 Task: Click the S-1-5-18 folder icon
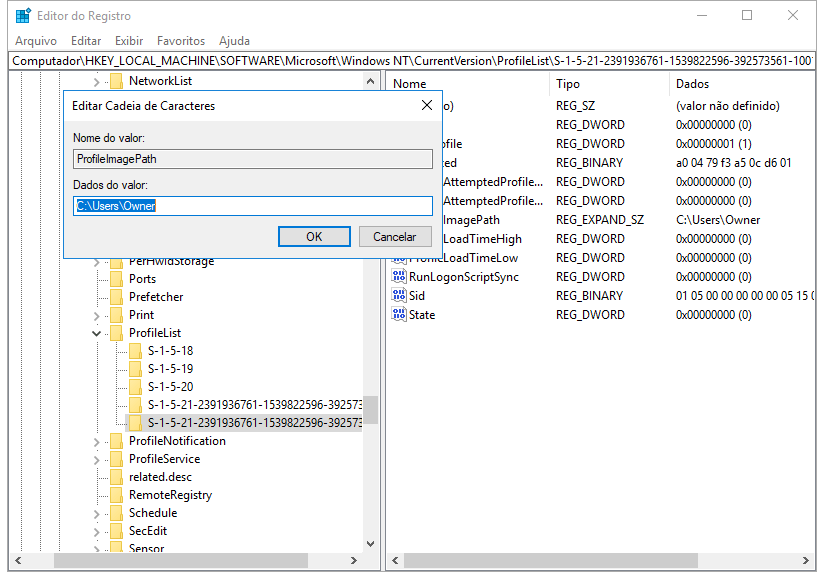tap(136, 351)
